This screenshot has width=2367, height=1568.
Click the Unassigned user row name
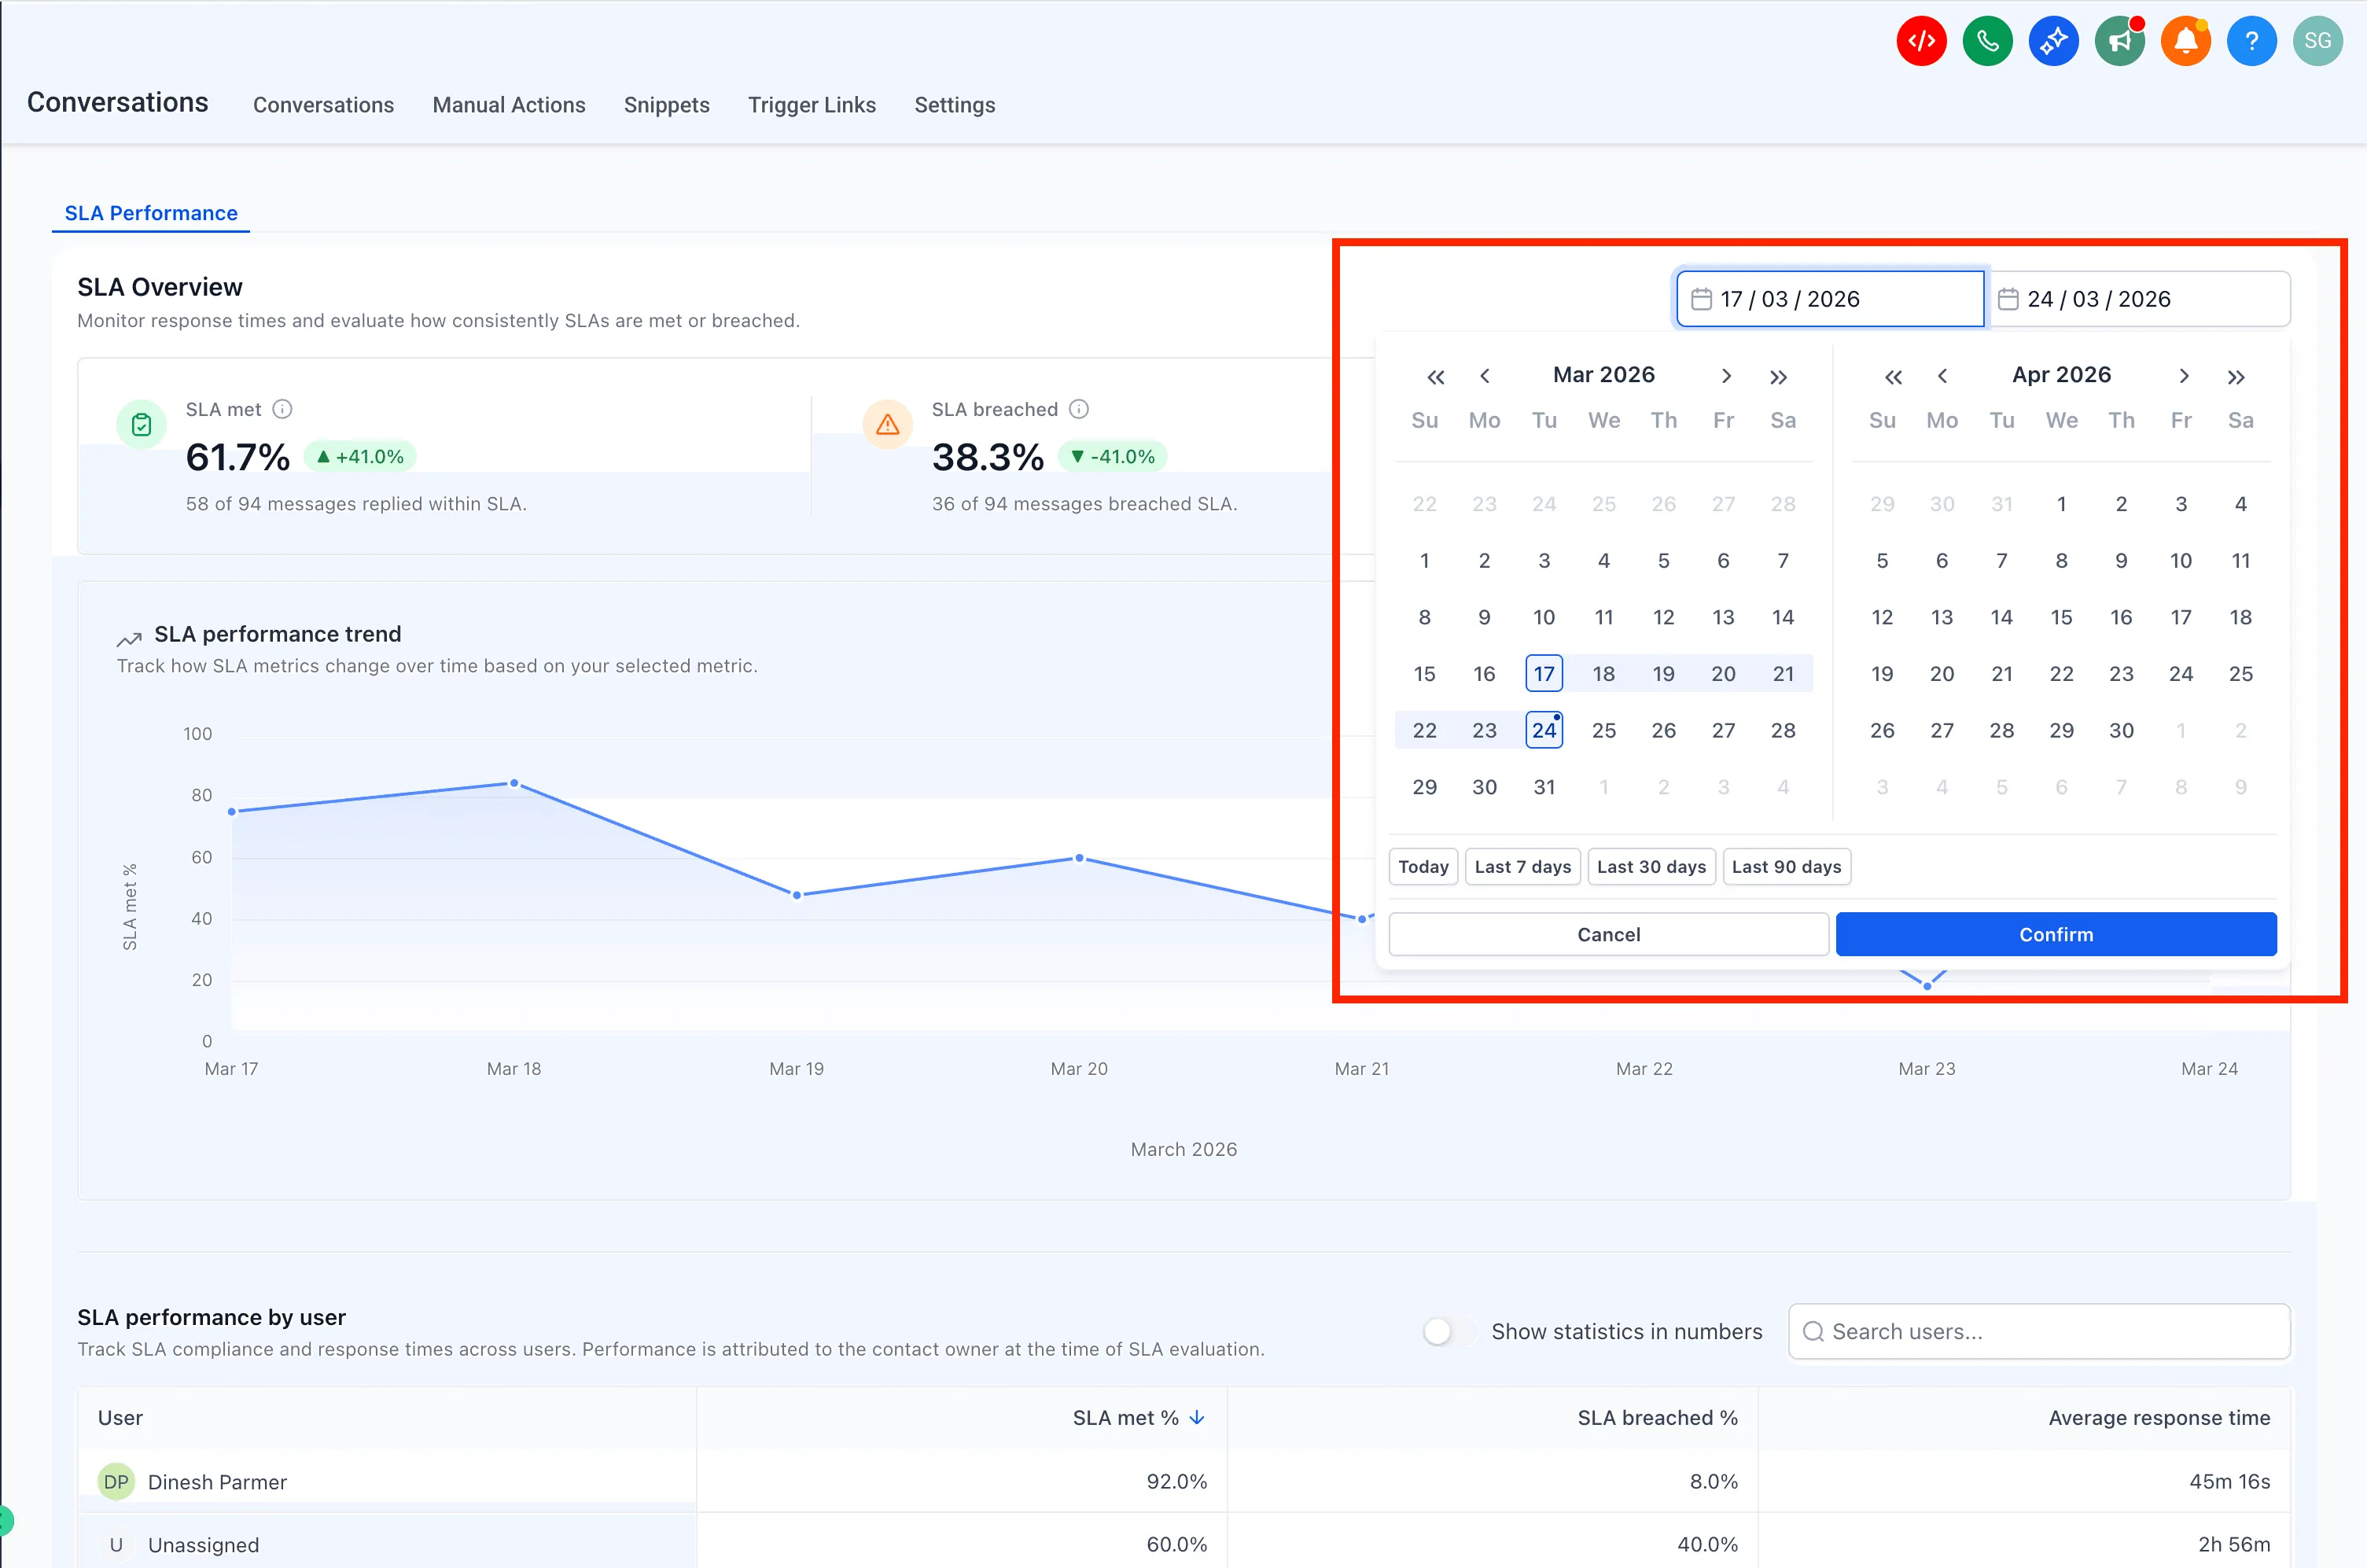(x=203, y=1545)
